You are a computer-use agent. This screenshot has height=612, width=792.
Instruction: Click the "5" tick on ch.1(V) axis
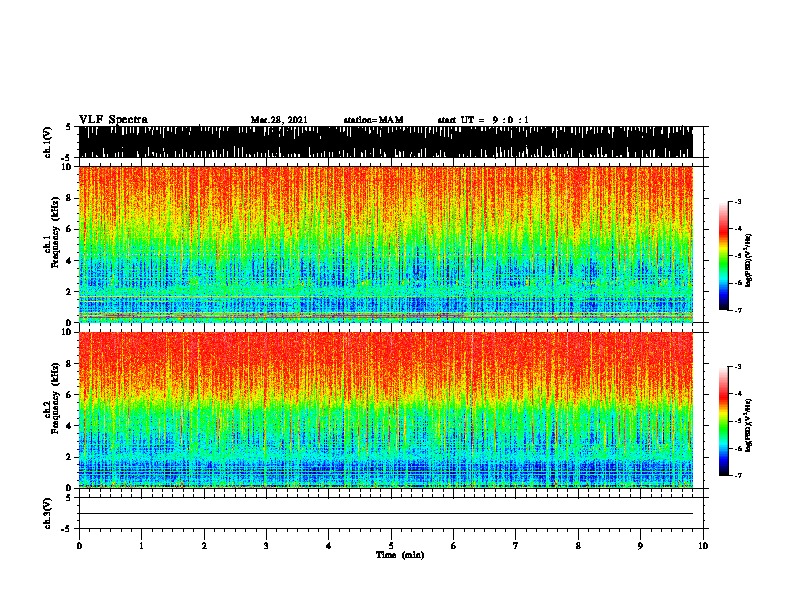[x=69, y=127]
